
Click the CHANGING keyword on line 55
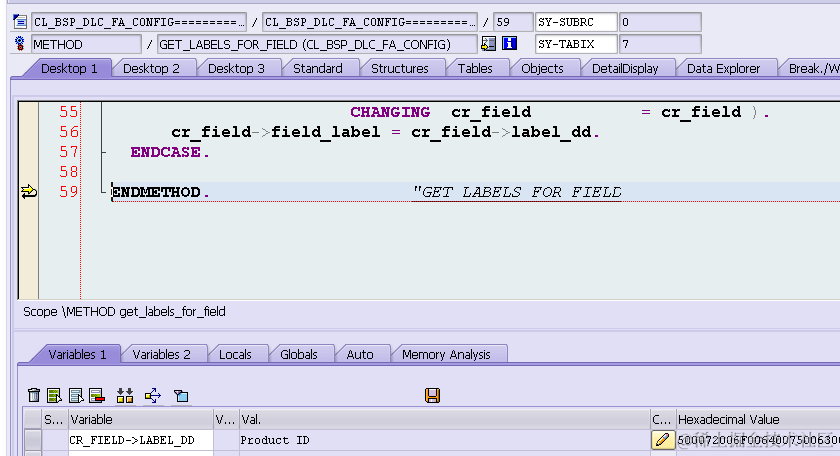point(389,112)
